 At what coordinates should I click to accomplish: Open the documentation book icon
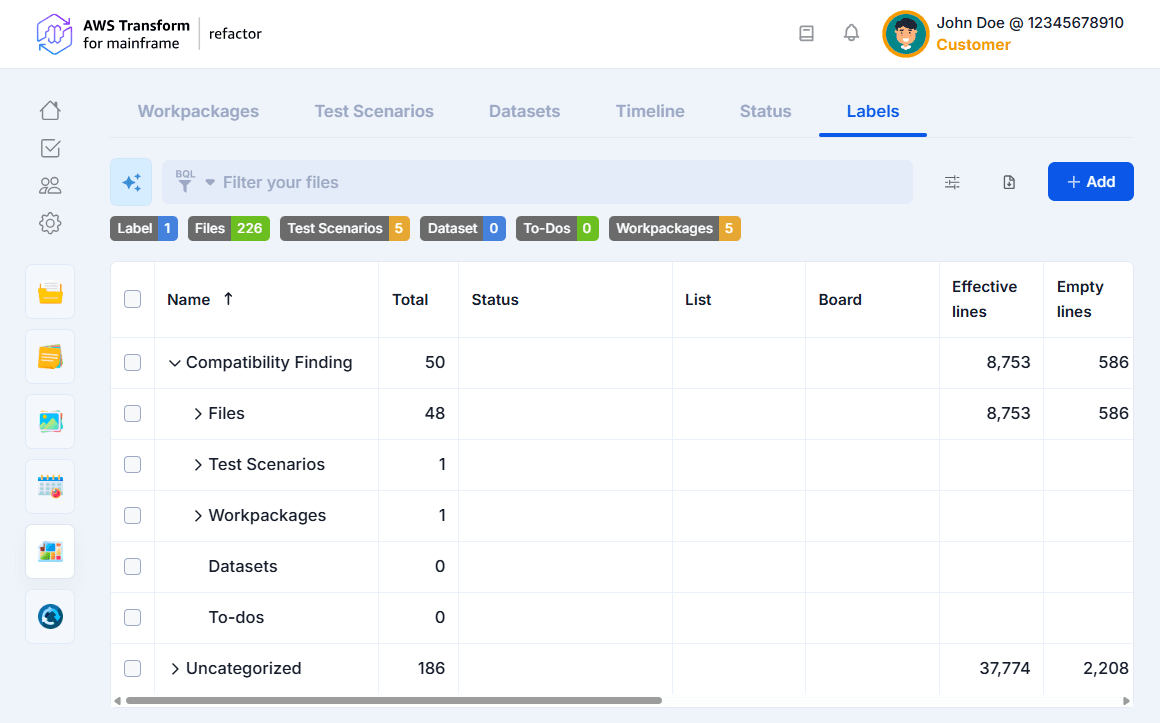806,33
